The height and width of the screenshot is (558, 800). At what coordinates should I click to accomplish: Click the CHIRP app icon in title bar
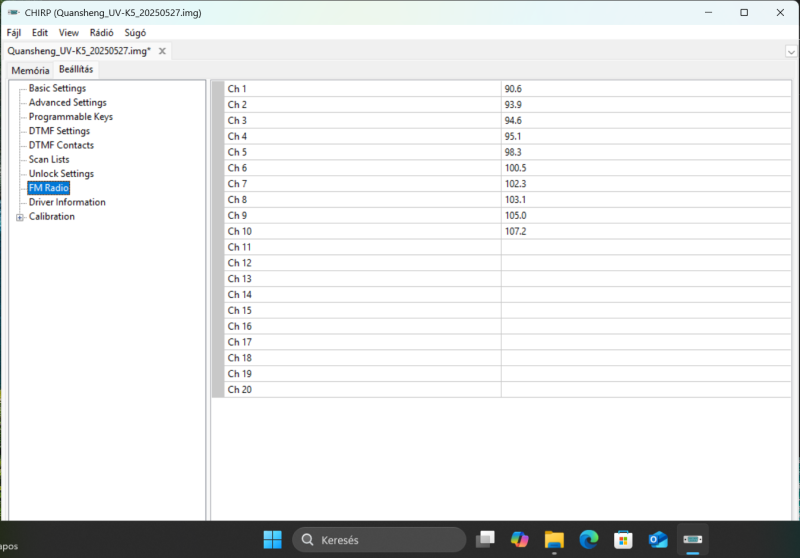click(14, 12)
